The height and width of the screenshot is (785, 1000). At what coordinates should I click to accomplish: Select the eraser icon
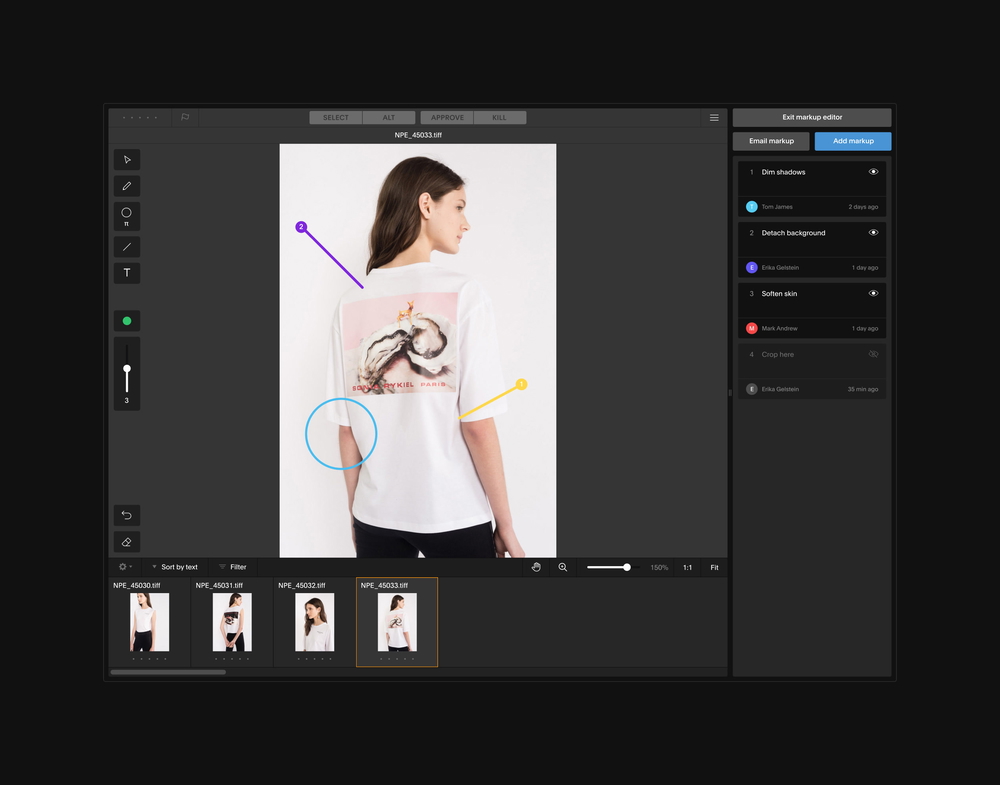[x=126, y=541]
